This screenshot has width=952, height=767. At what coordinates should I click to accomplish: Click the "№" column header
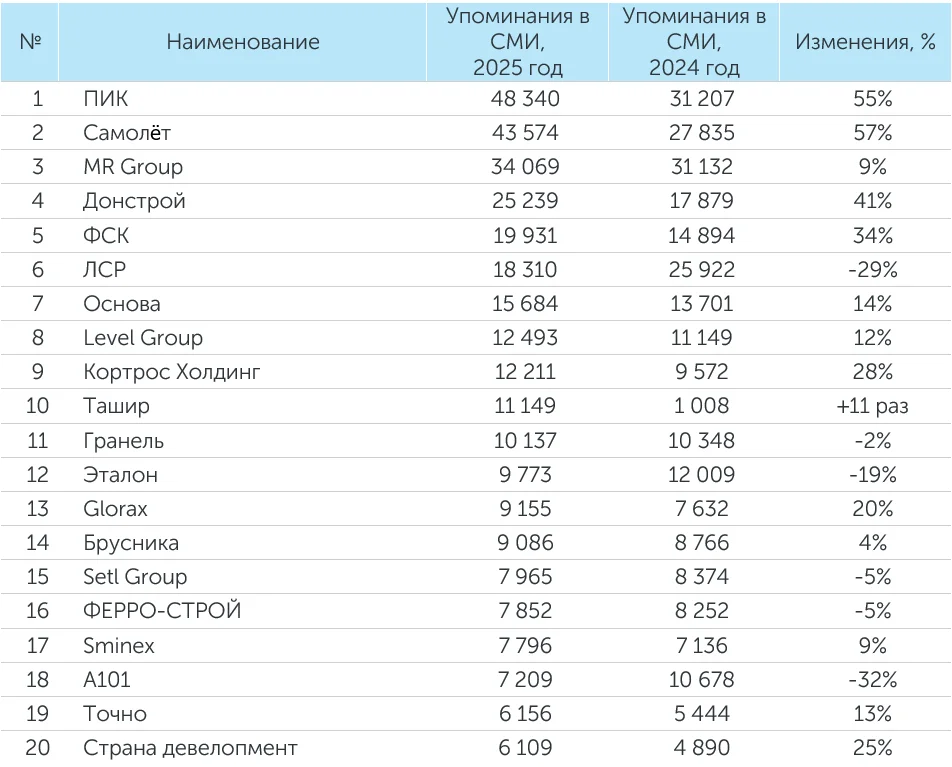pos(30,42)
